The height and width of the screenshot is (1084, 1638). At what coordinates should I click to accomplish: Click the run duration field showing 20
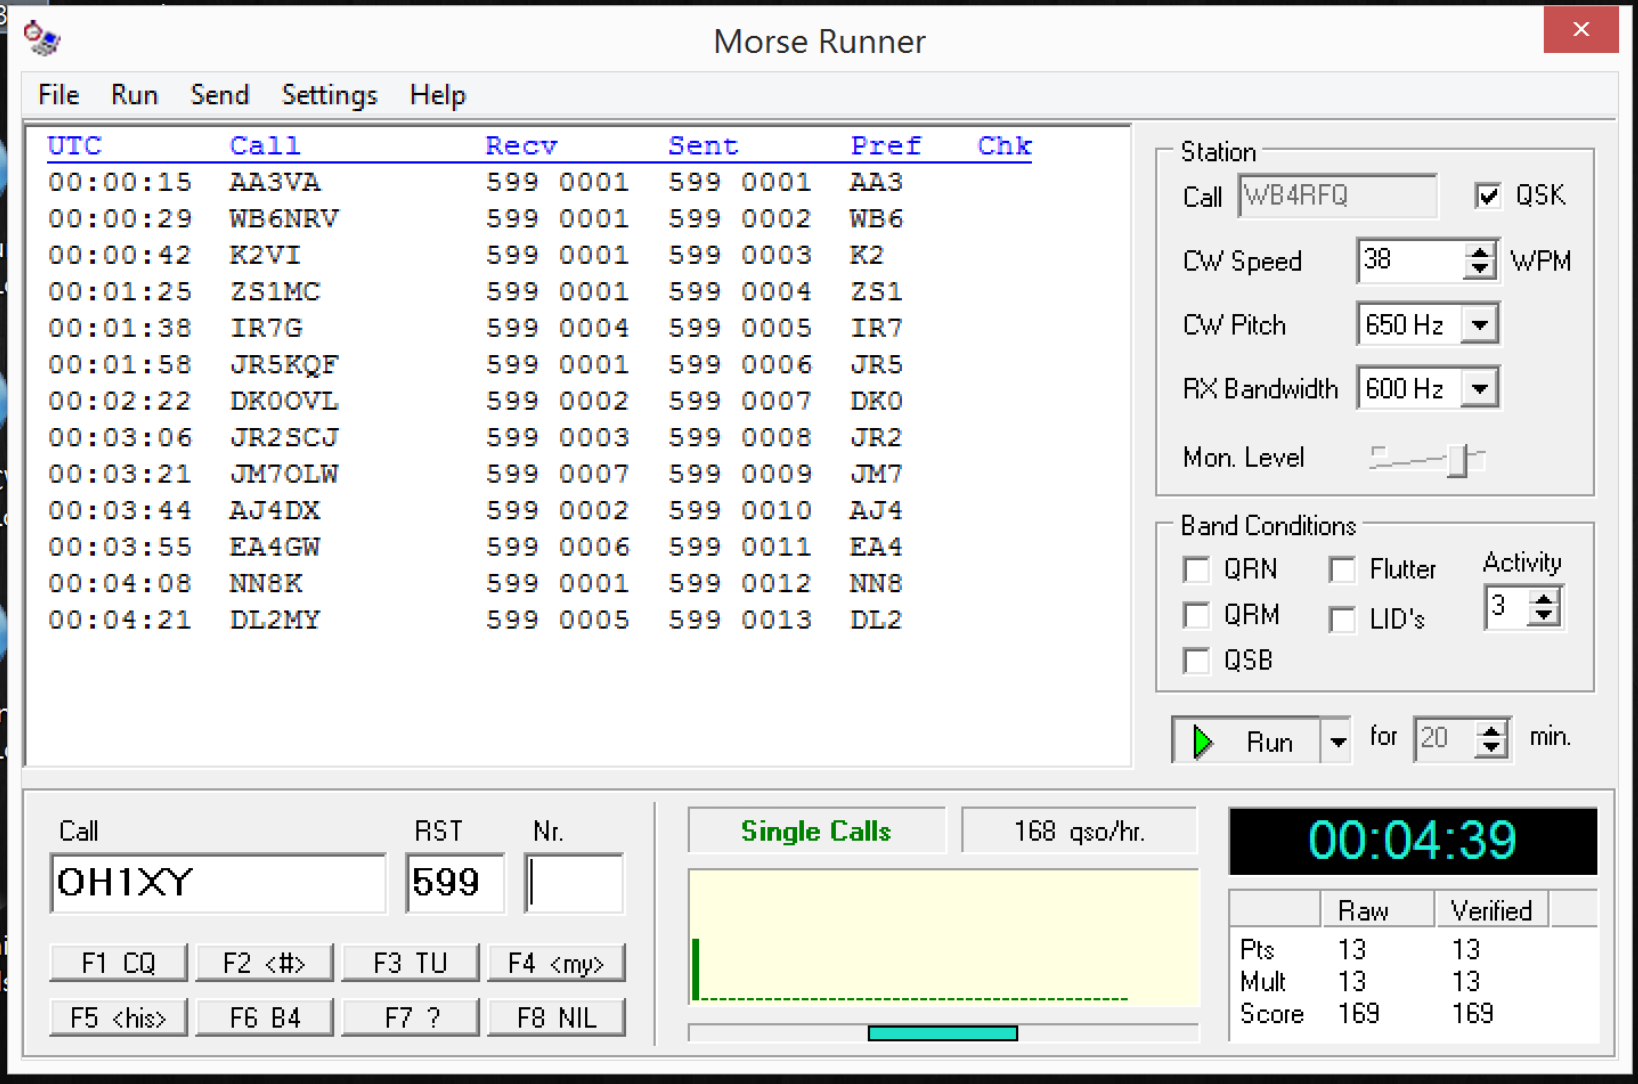pyautogui.click(x=1445, y=740)
